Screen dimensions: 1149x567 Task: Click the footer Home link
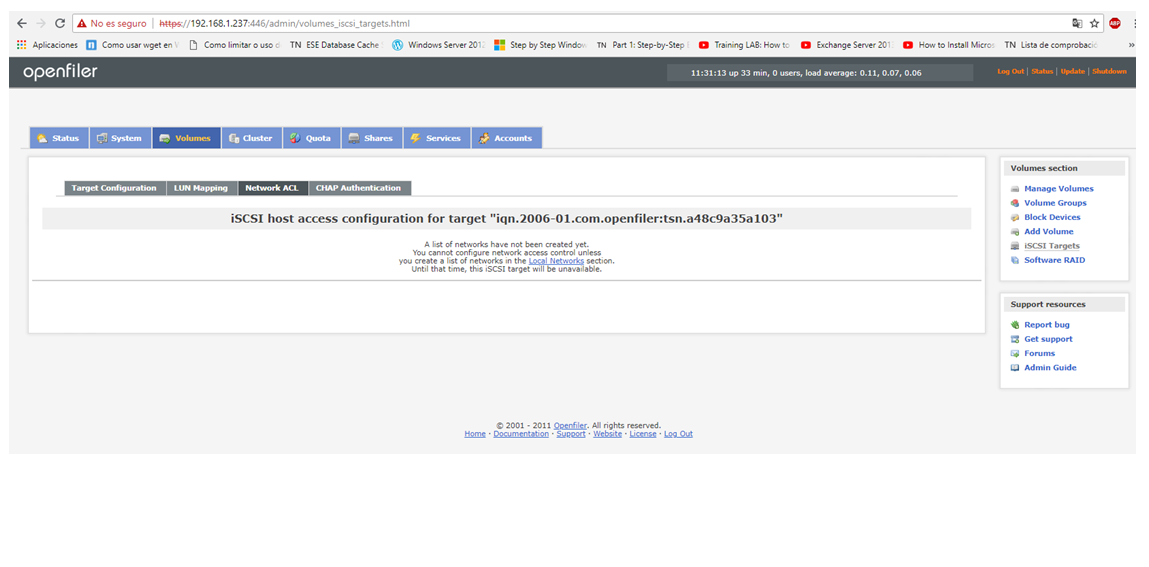click(x=475, y=434)
